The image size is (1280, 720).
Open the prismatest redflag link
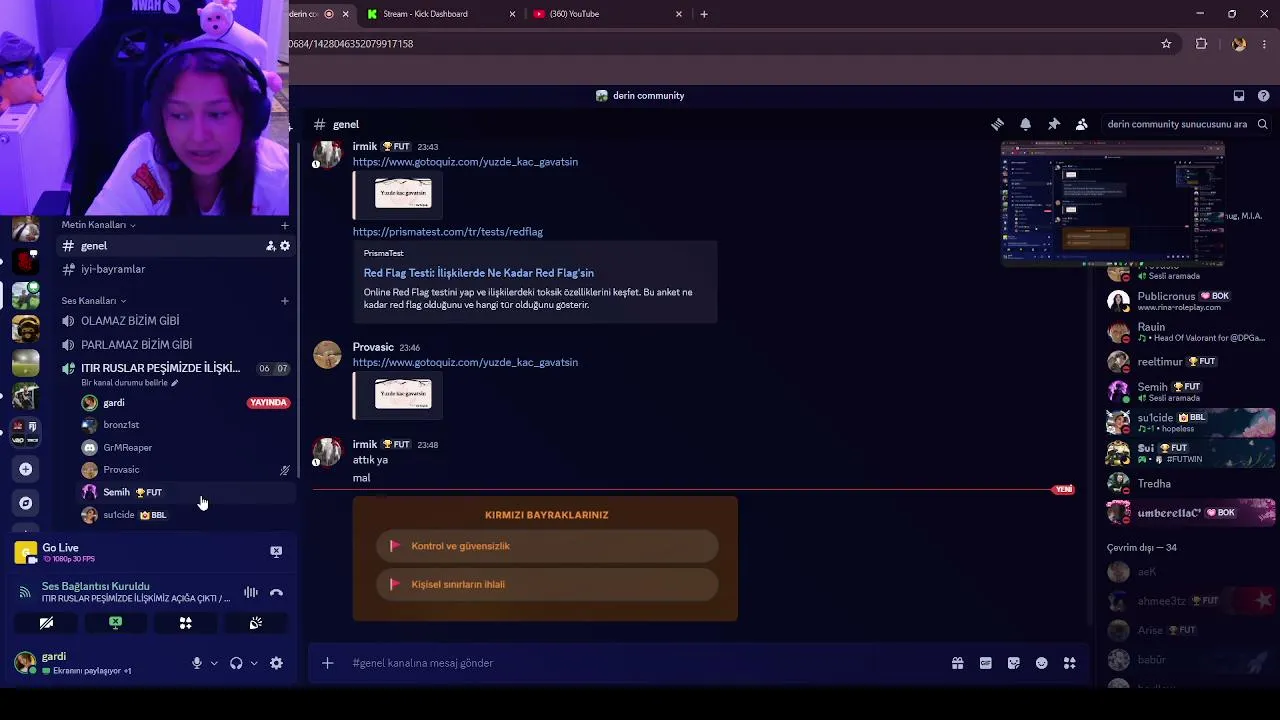point(448,232)
